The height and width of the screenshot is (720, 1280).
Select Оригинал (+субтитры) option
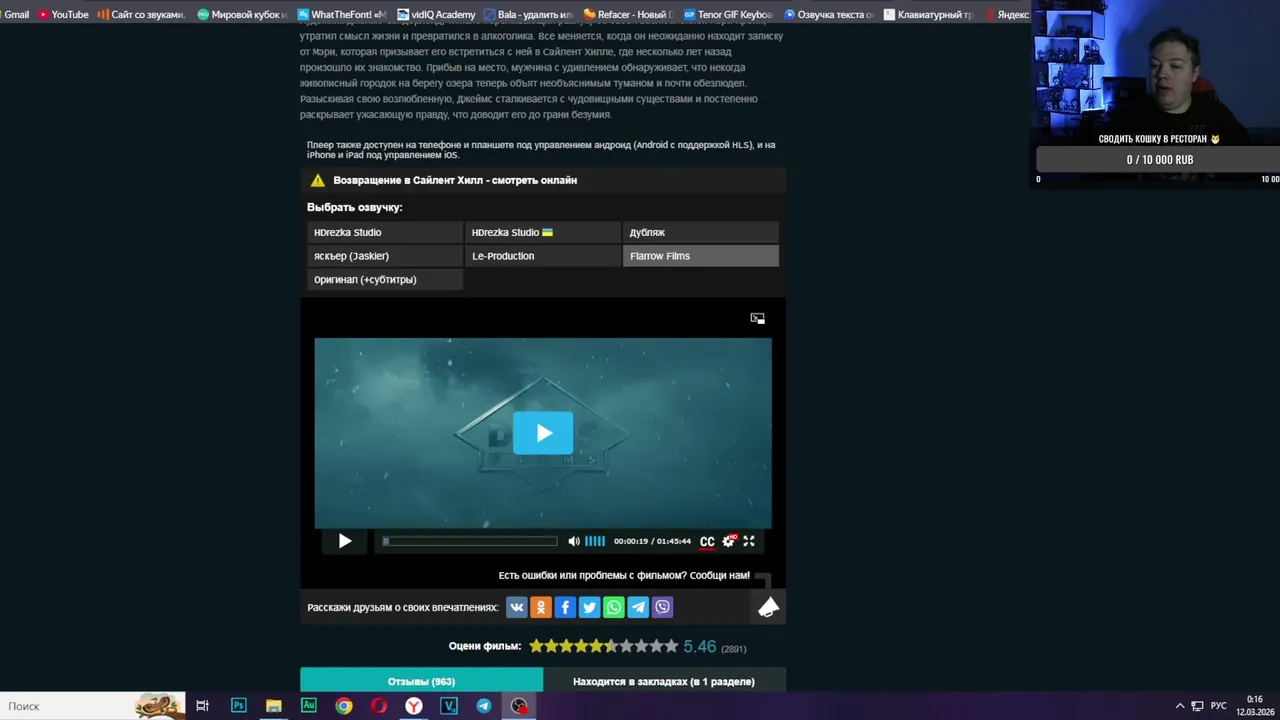click(x=385, y=280)
